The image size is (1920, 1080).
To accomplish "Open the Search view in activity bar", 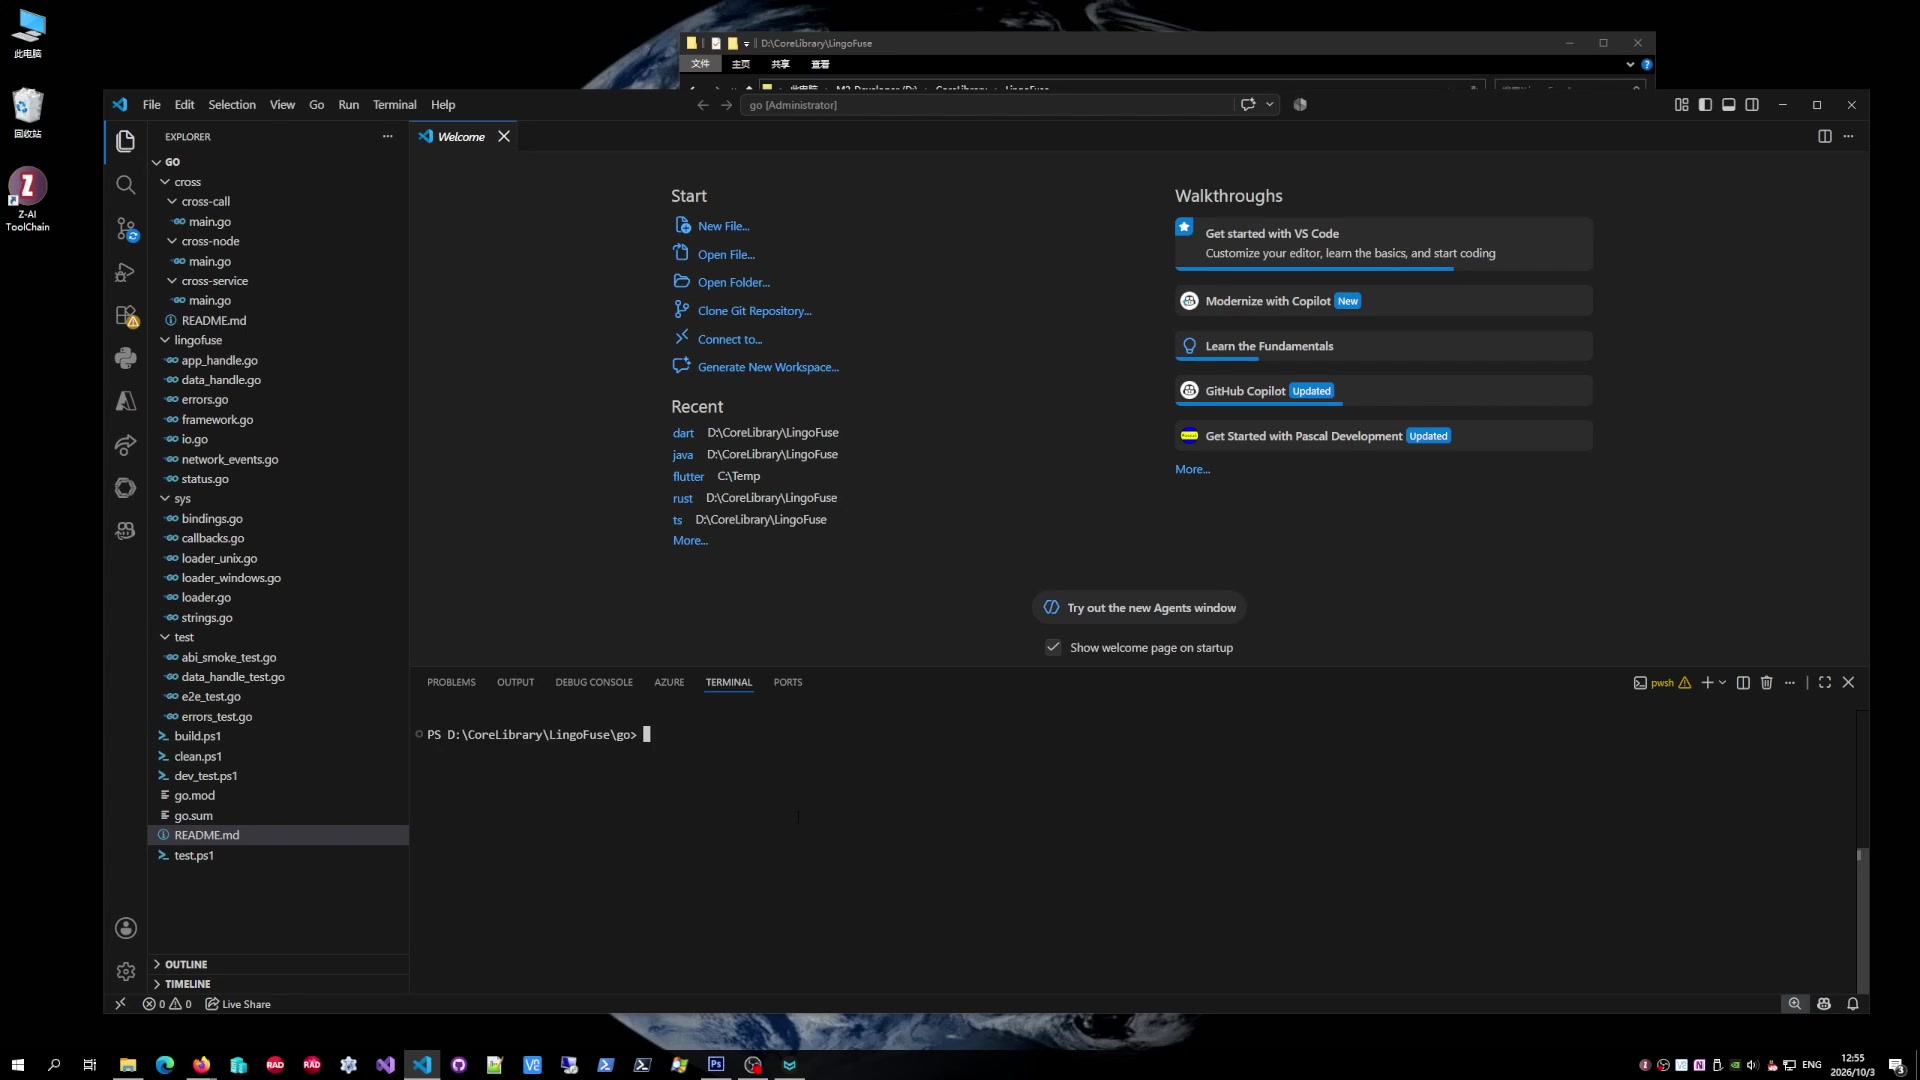I will [125, 185].
